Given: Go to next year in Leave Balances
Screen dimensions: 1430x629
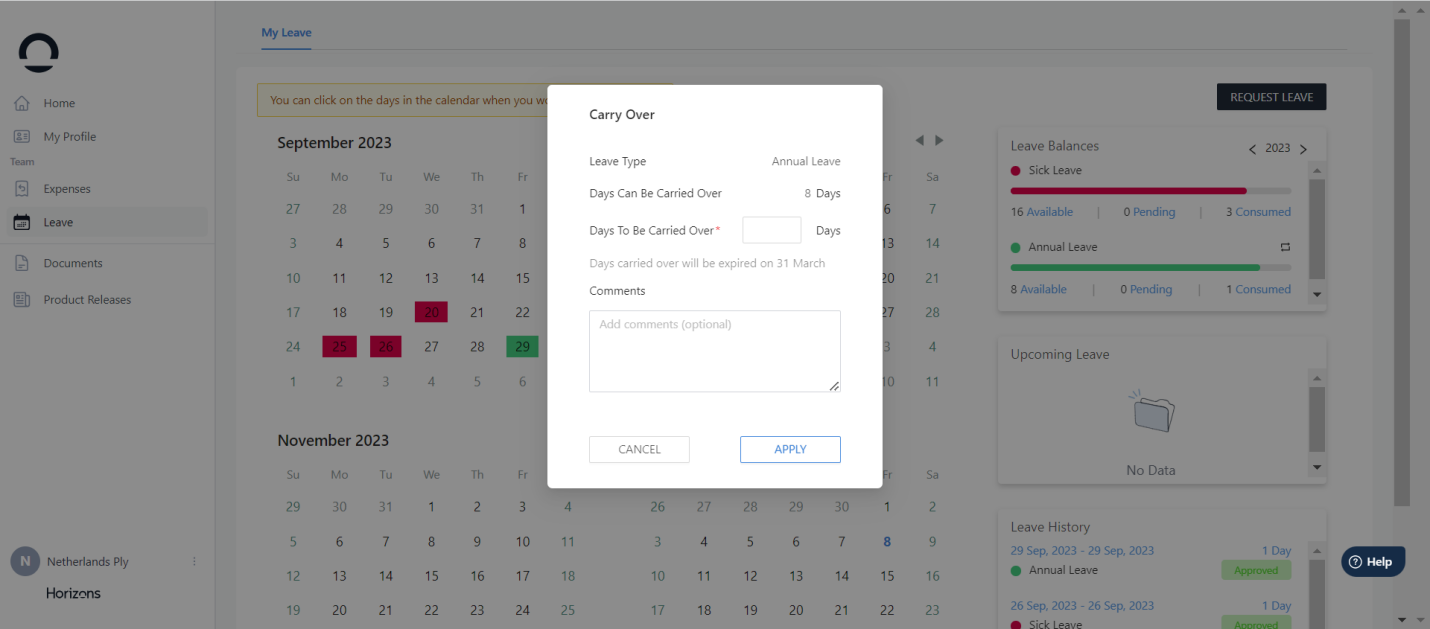Looking at the screenshot, I should [1303, 149].
